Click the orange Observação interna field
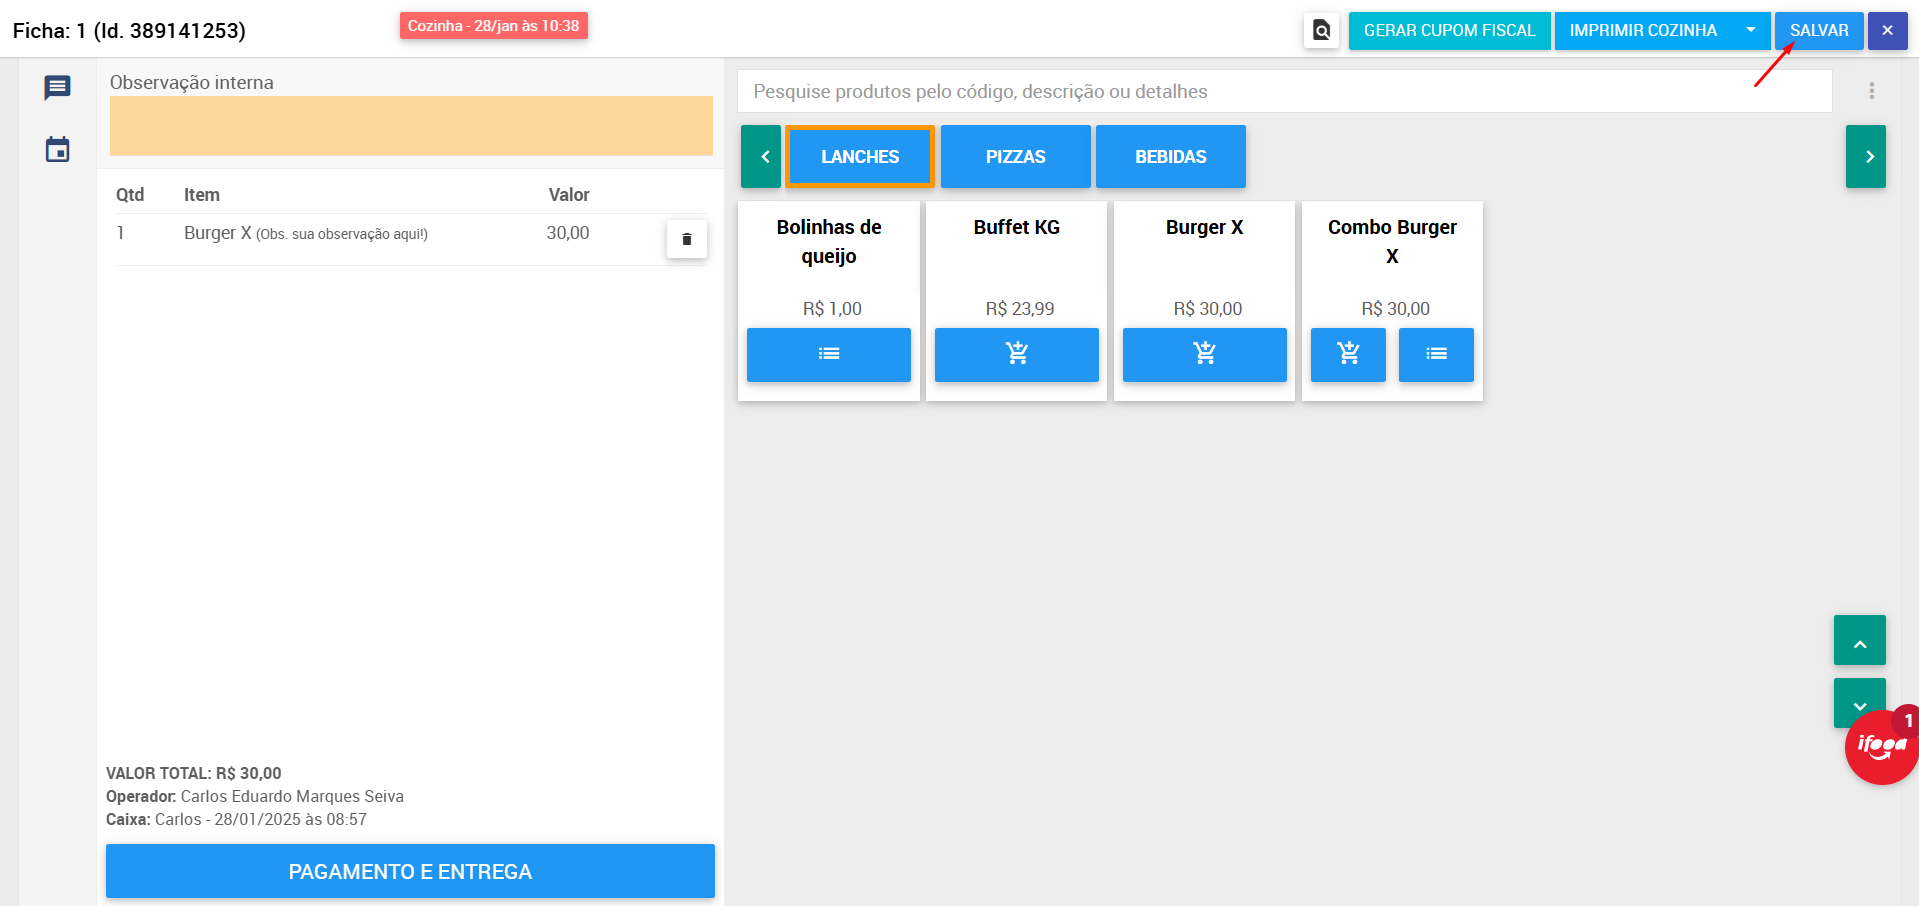The width and height of the screenshot is (1919, 906). point(411,126)
